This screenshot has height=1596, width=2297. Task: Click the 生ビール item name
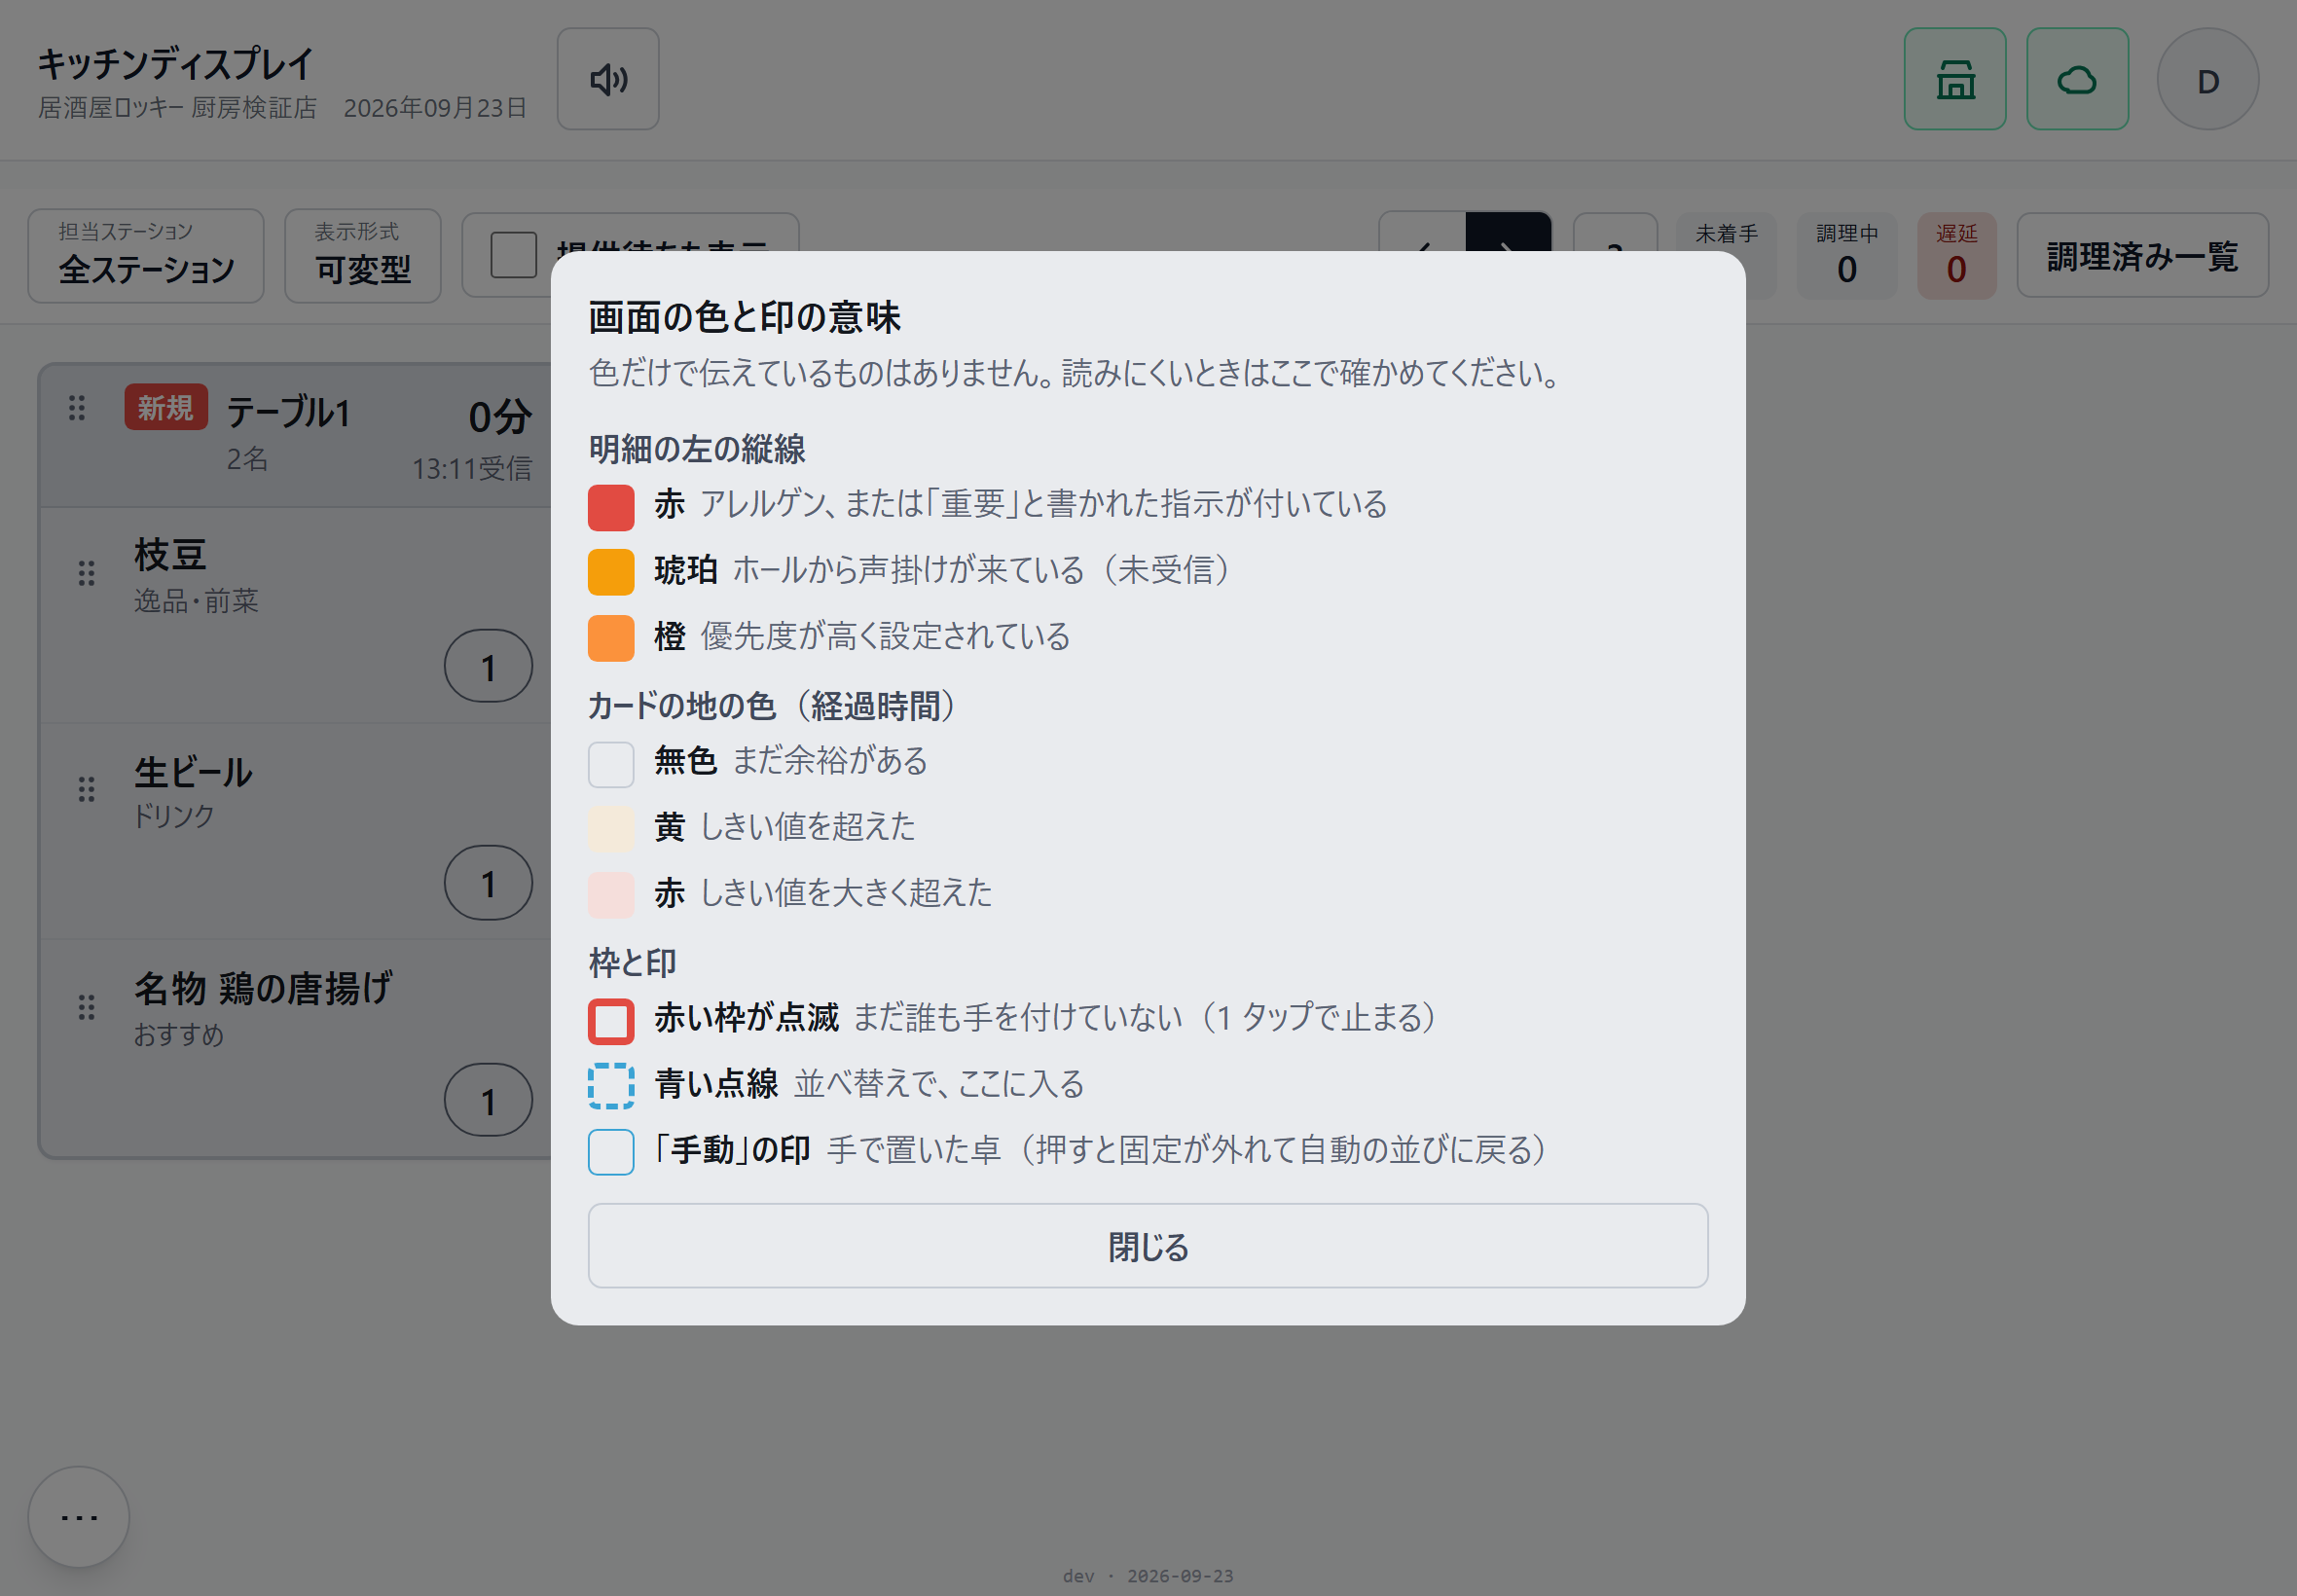click(x=193, y=772)
